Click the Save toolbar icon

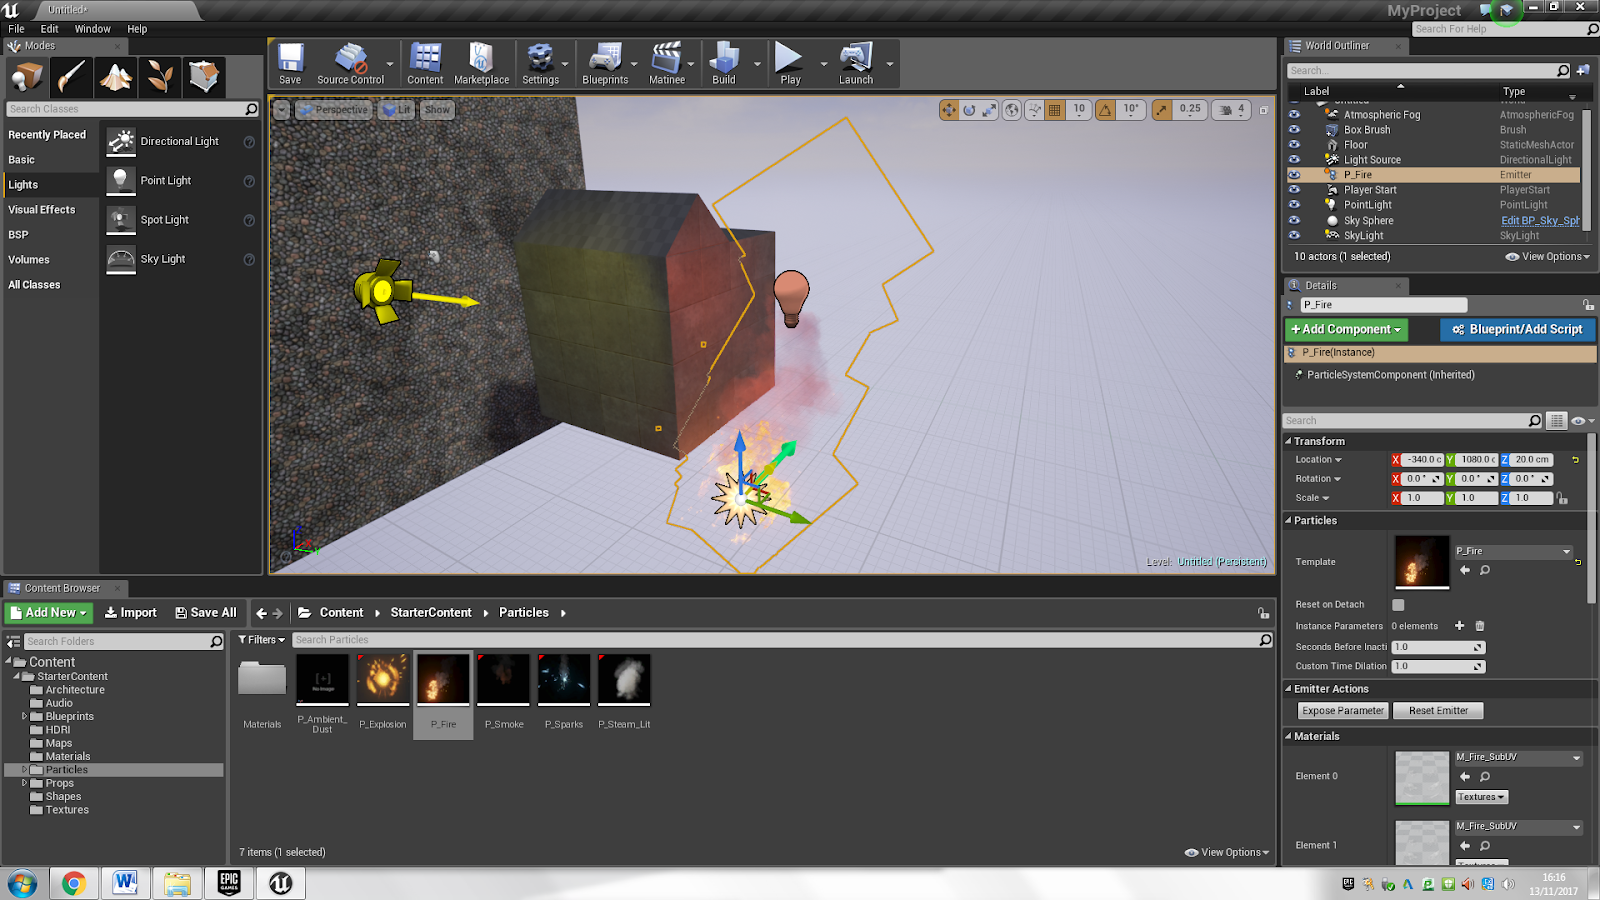(290, 64)
